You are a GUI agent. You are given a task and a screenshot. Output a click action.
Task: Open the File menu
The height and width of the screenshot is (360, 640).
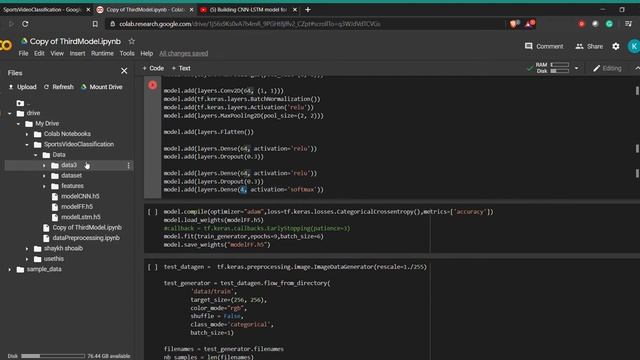coord(23,53)
